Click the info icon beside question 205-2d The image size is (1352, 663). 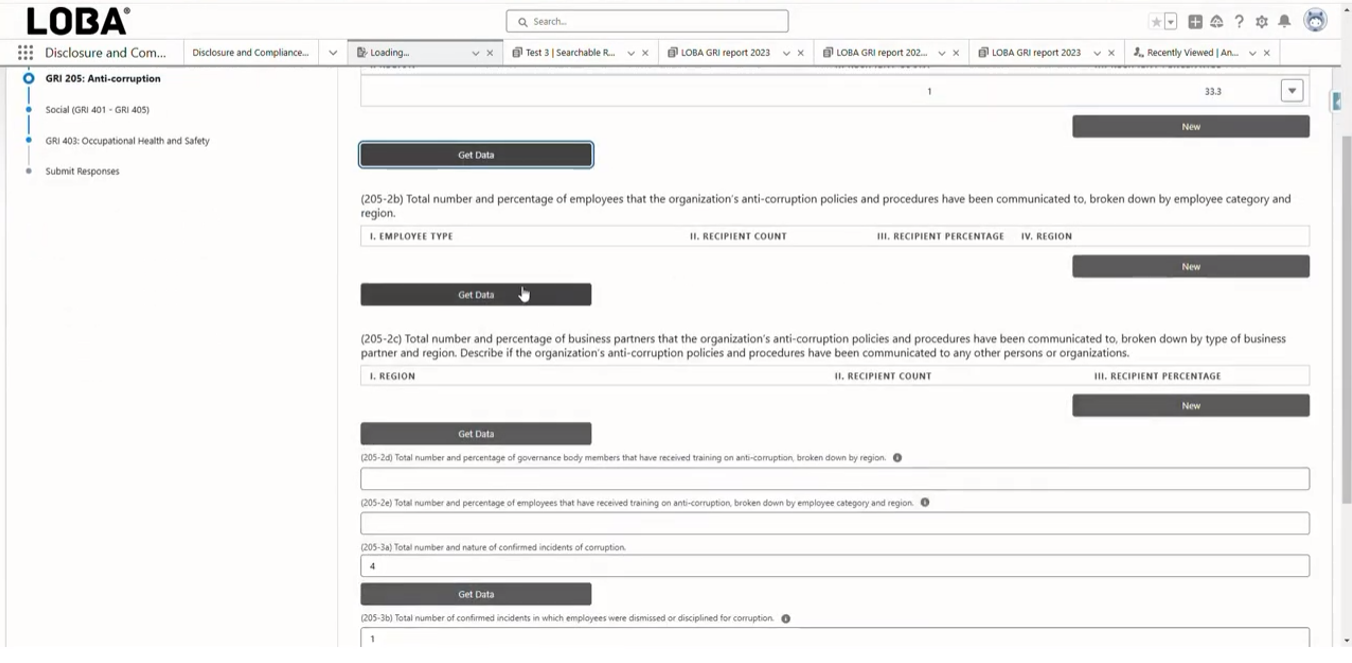(897, 458)
